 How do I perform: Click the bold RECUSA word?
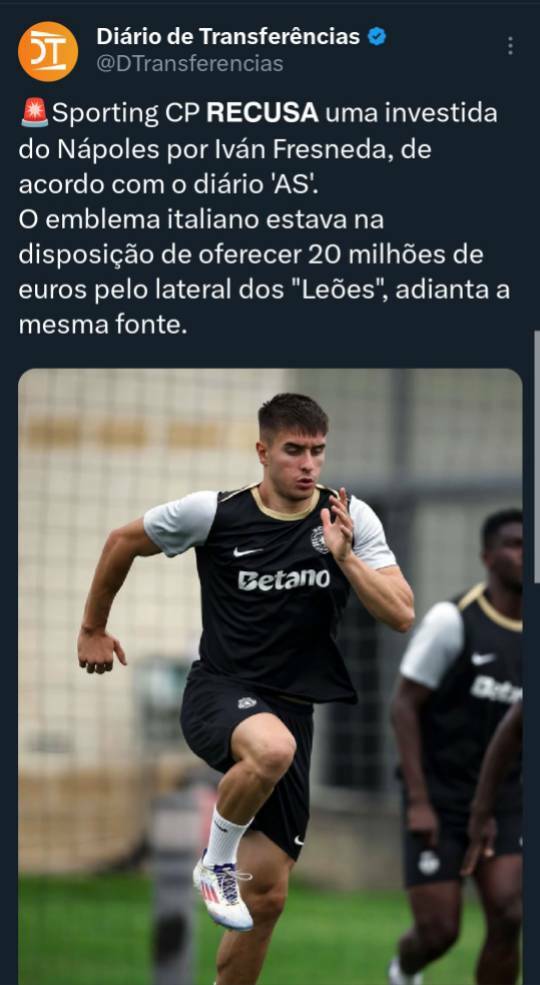click(x=262, y=114)
